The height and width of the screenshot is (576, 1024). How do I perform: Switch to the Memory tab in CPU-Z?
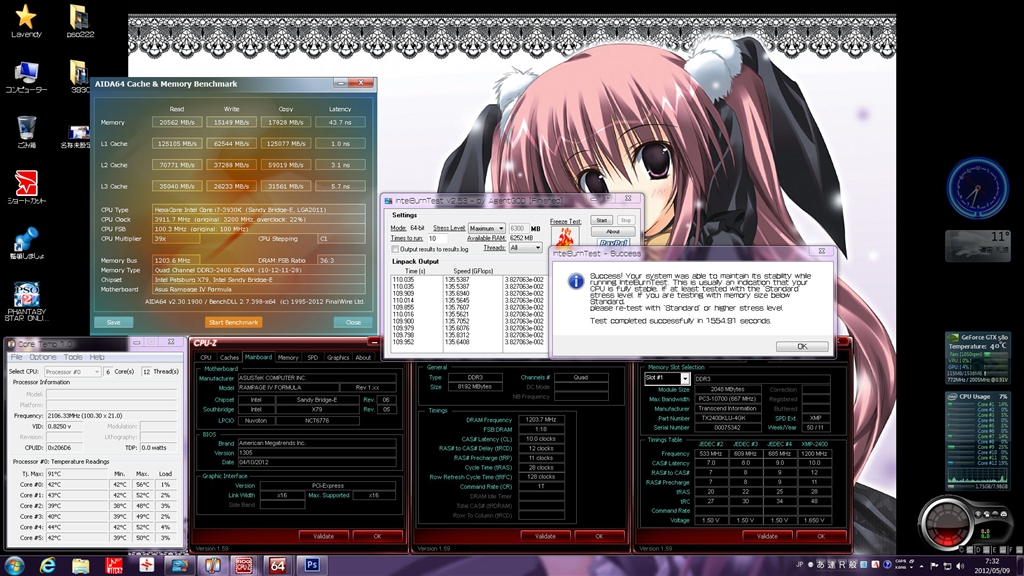coord(288,357)
